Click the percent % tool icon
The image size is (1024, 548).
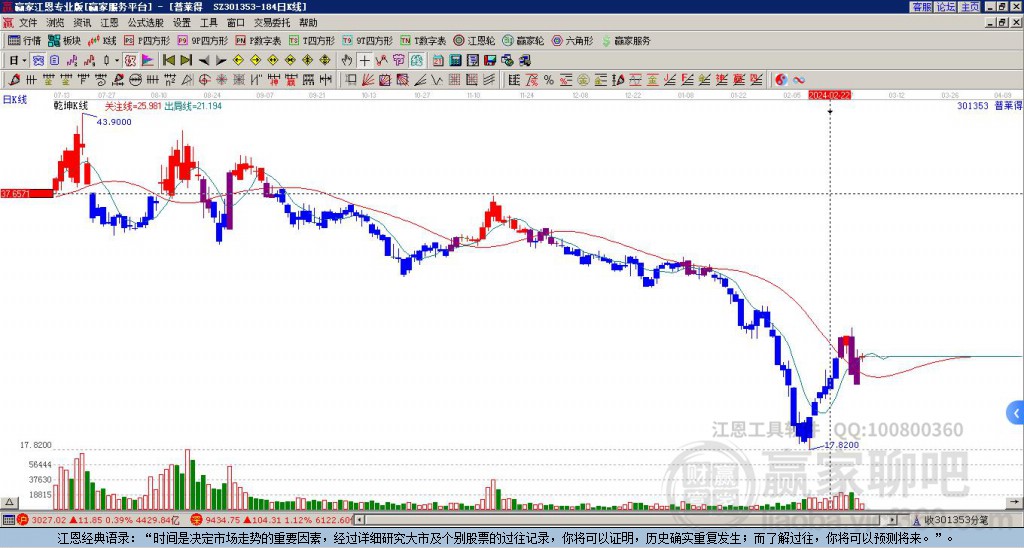pyautogui.click(x=549, y=80)
